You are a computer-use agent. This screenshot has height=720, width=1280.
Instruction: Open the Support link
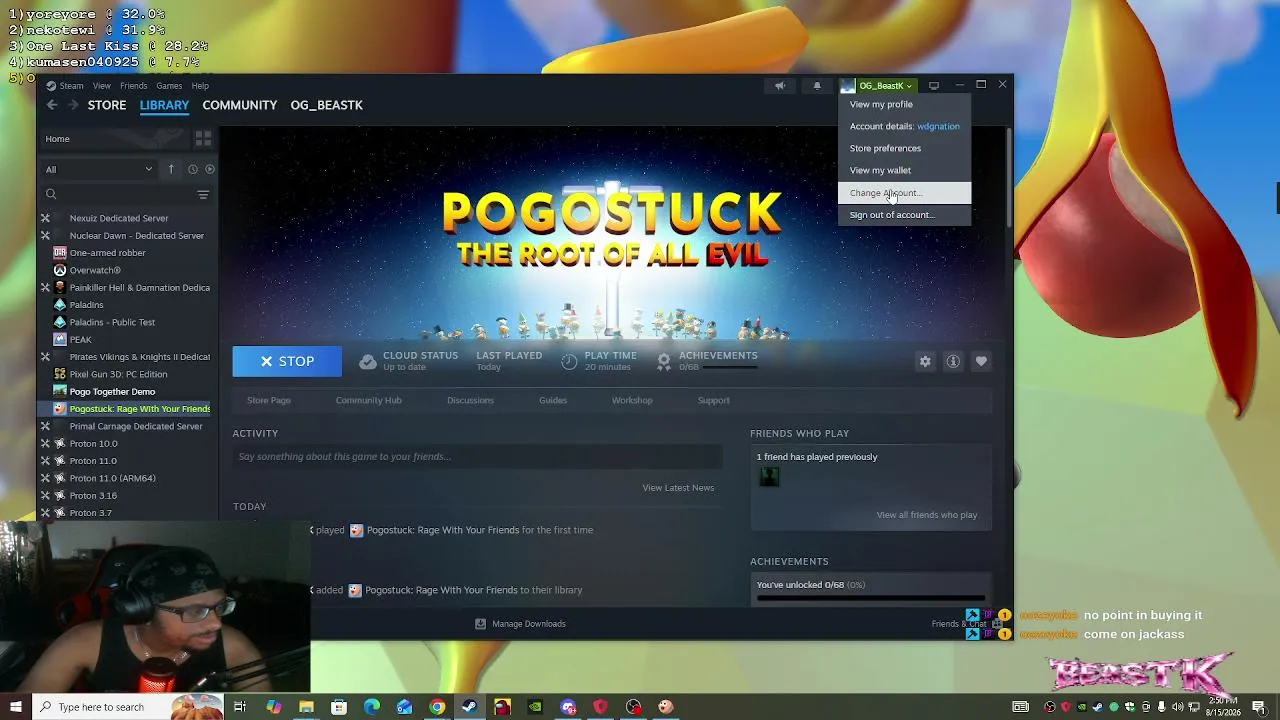pos(714,400)
